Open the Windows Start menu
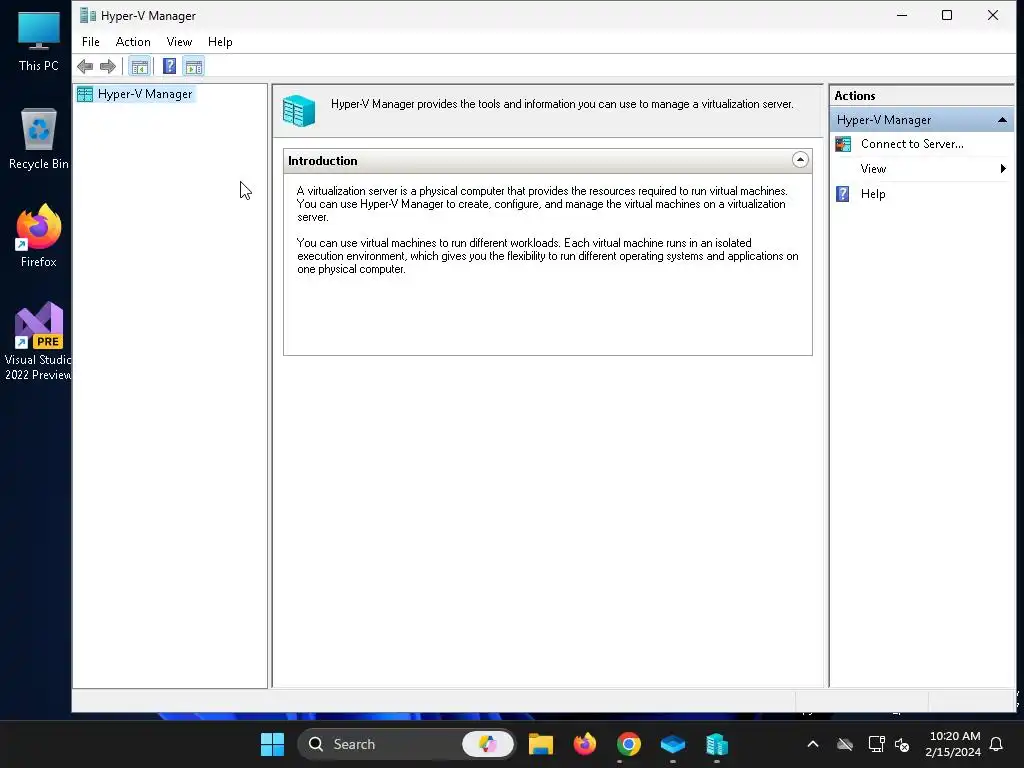The height and width of the screenshot is (768, 1024). click(272, 744)
